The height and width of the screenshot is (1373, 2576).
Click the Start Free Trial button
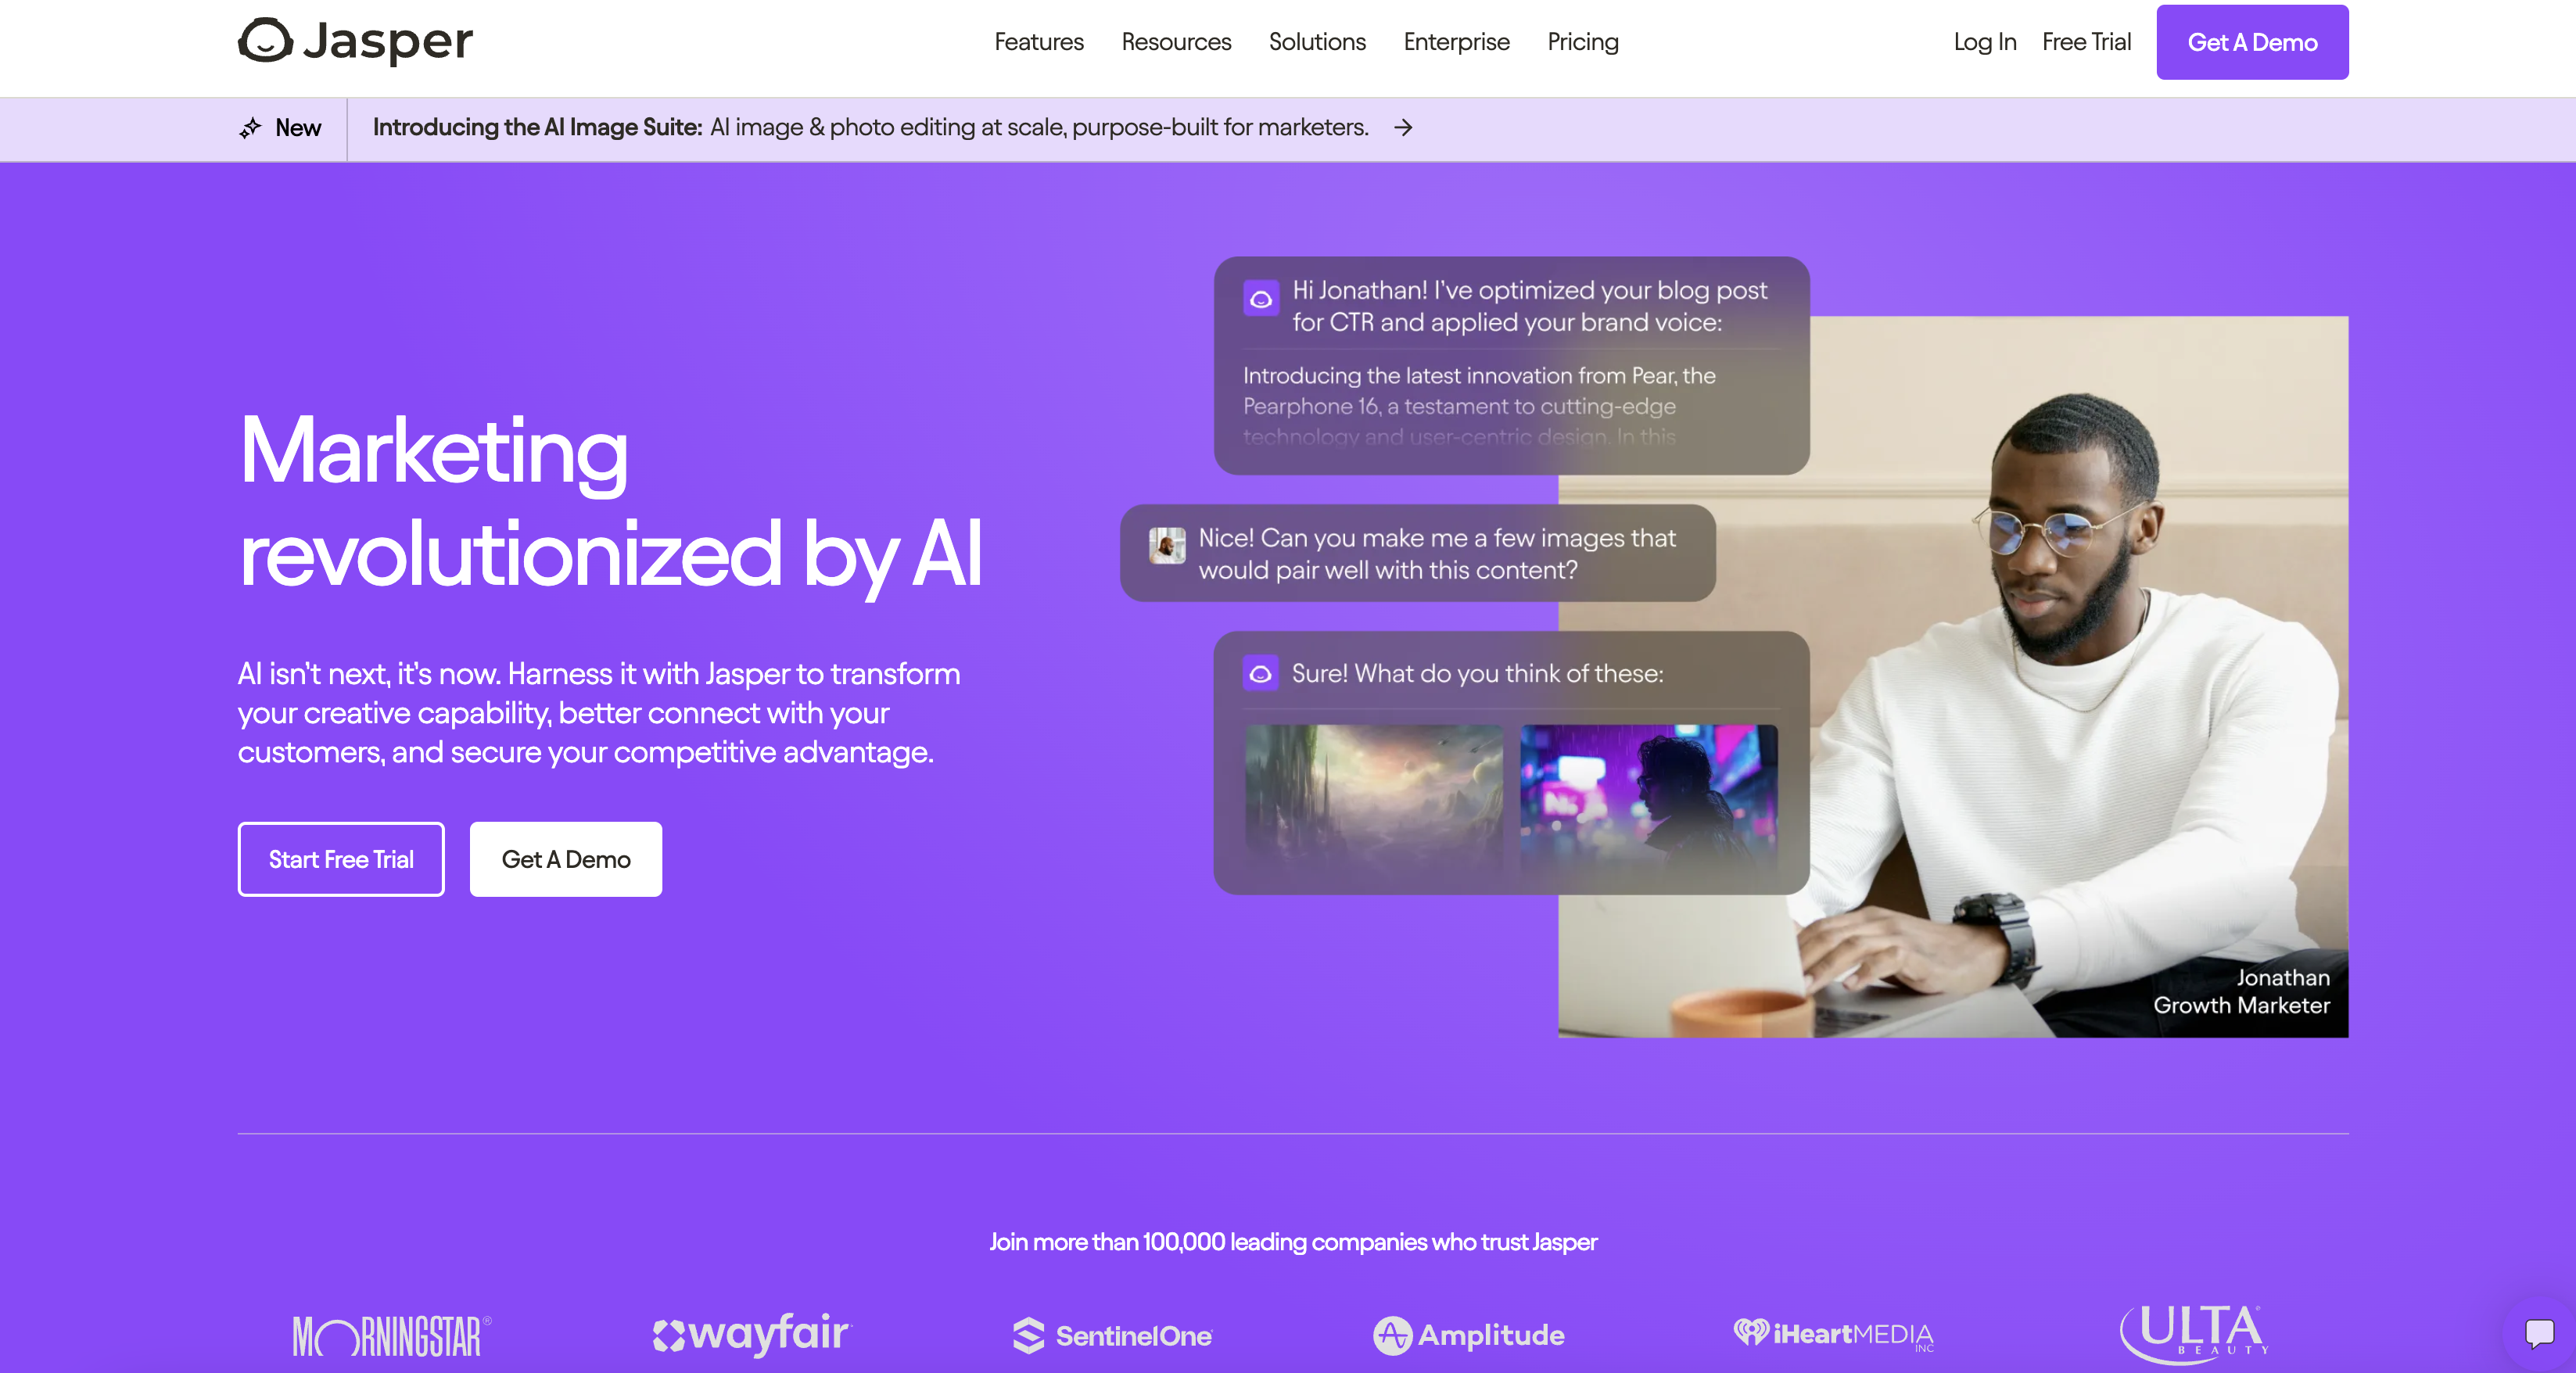(x=341, y=859)
